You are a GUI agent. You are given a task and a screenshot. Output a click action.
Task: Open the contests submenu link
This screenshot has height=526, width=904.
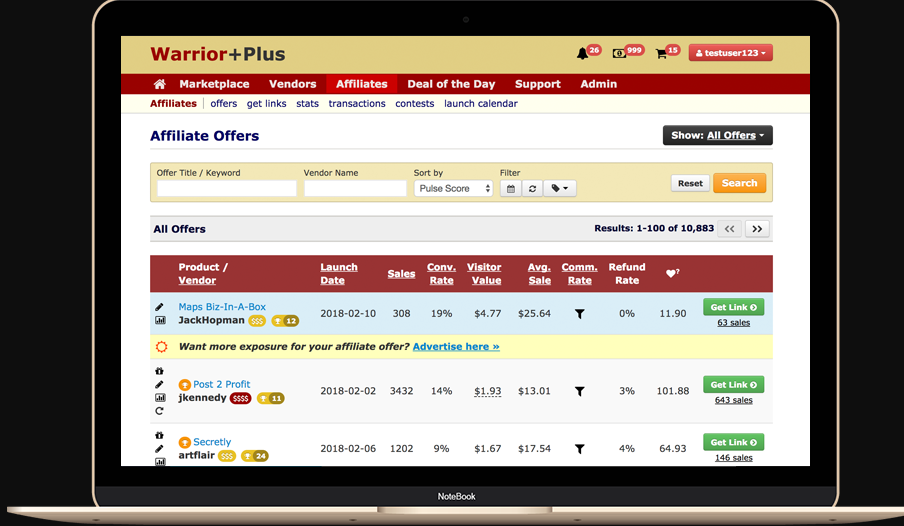click(415, 104)
